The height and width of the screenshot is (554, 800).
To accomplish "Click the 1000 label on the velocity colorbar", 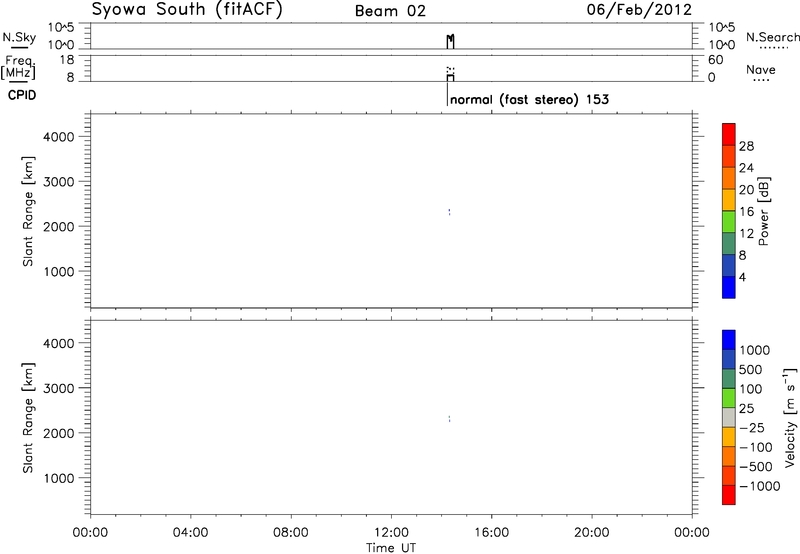I will [x=755, y=350].
